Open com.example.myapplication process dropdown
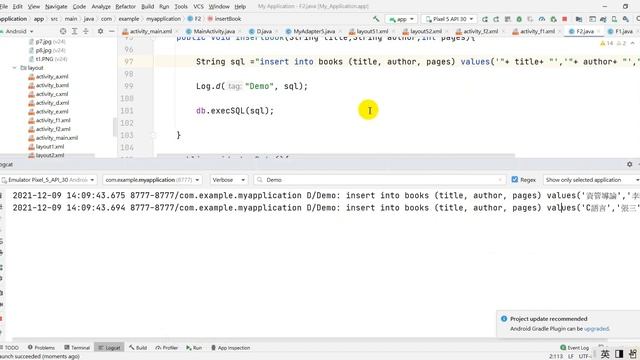This screenshot has width=640, height=360. (152, 180)
